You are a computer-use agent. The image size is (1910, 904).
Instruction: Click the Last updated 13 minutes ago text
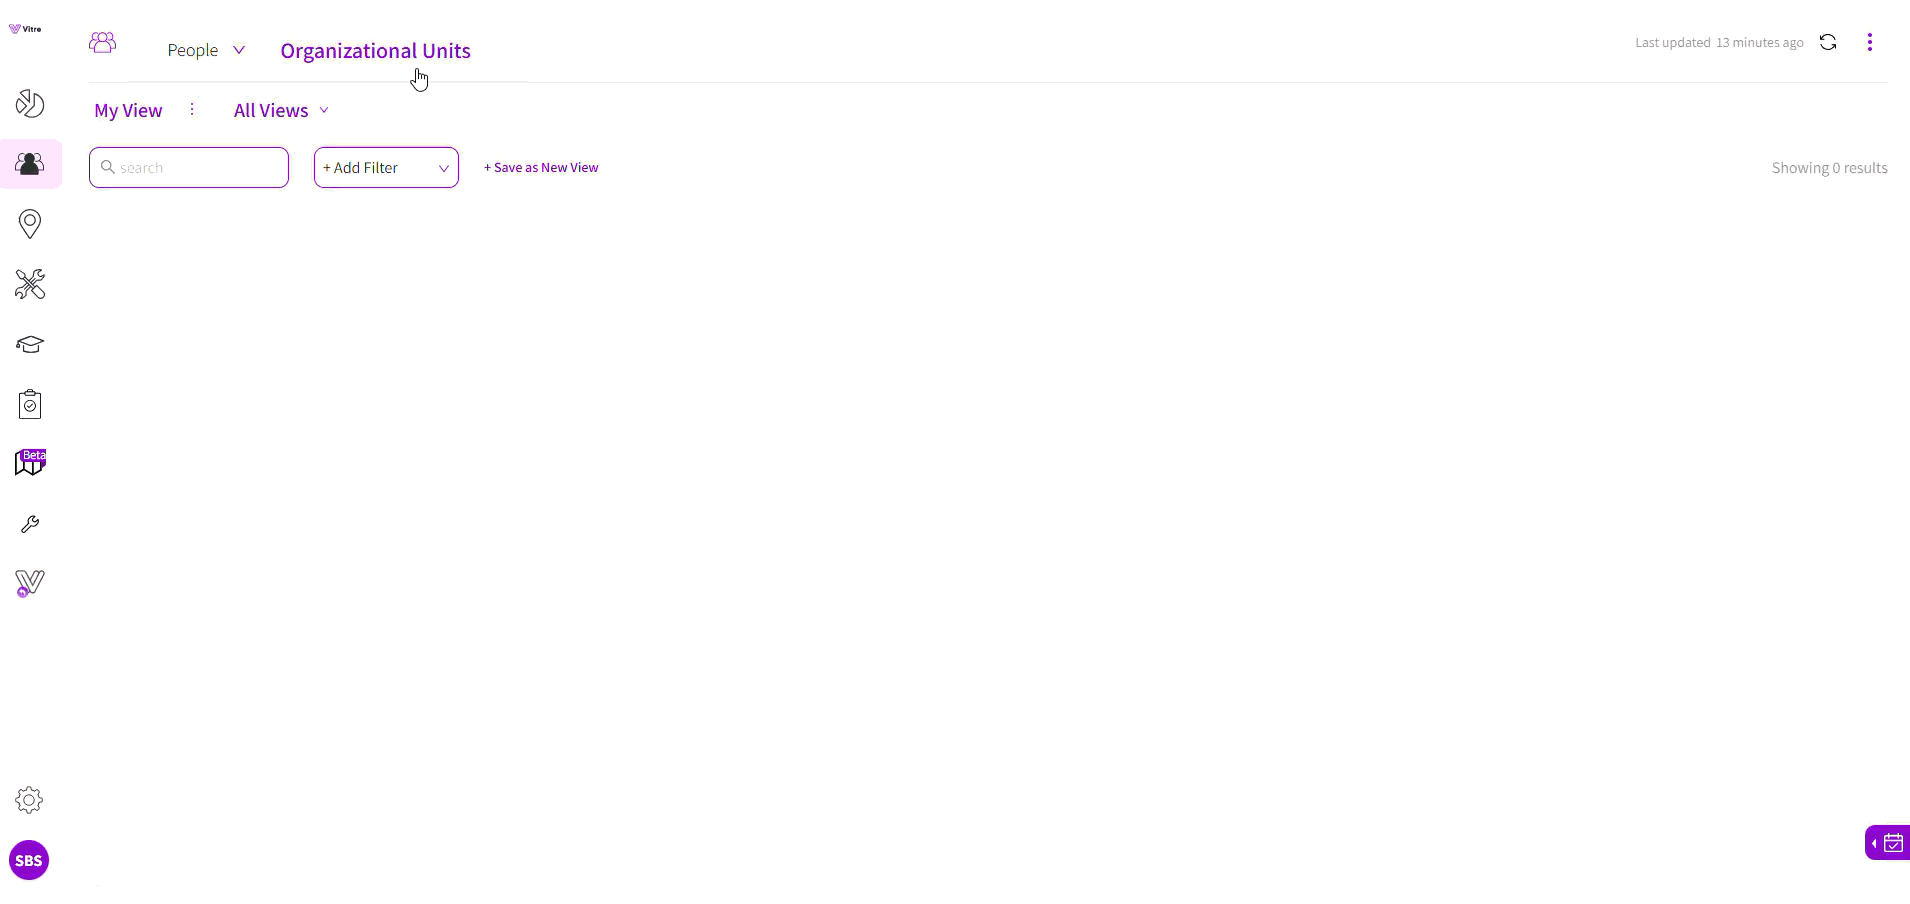[1719, 43]
